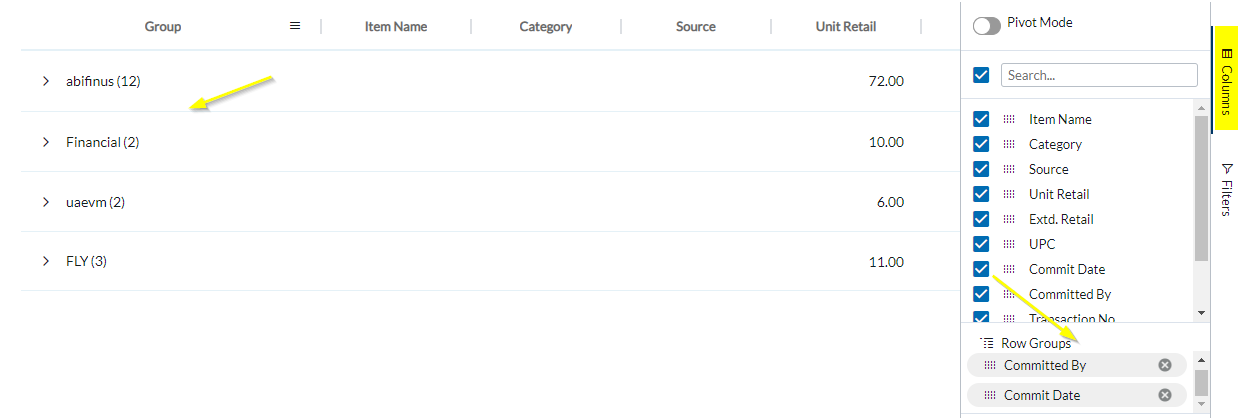Uncheck the Extd. Retail column checkbox

(x=981, y=219)
